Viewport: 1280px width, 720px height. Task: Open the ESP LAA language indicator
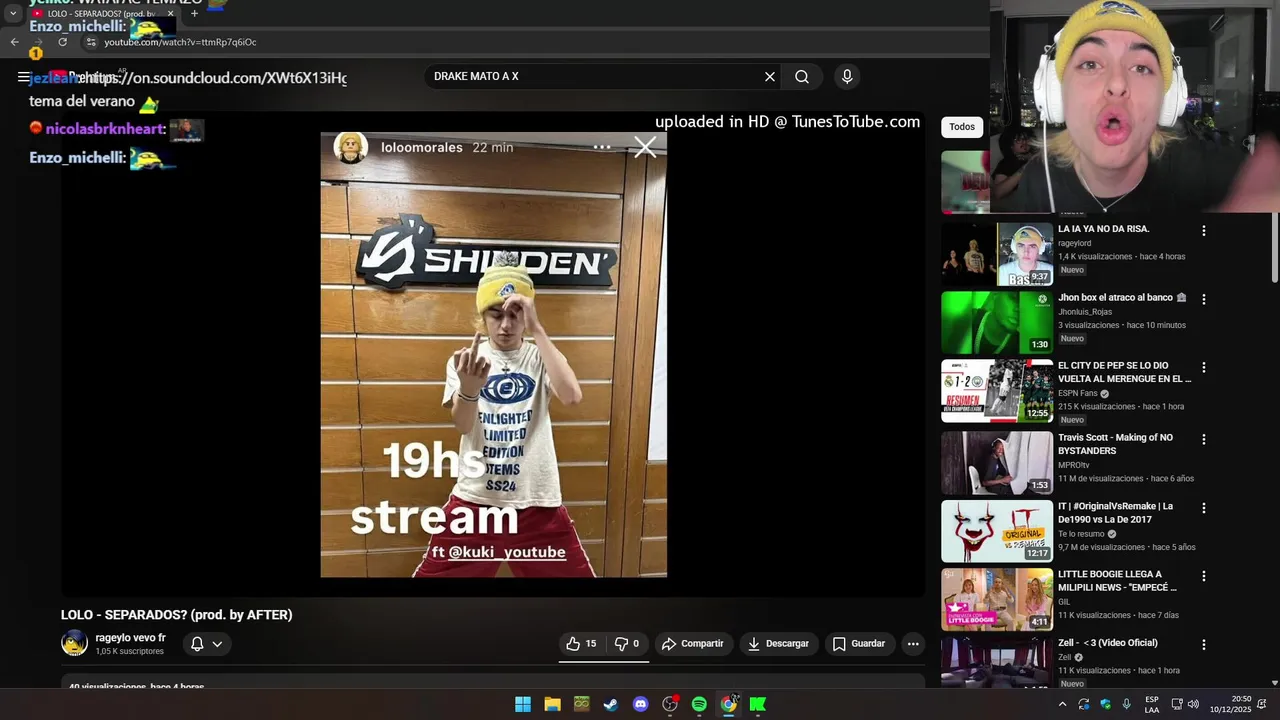(1152, 704)
